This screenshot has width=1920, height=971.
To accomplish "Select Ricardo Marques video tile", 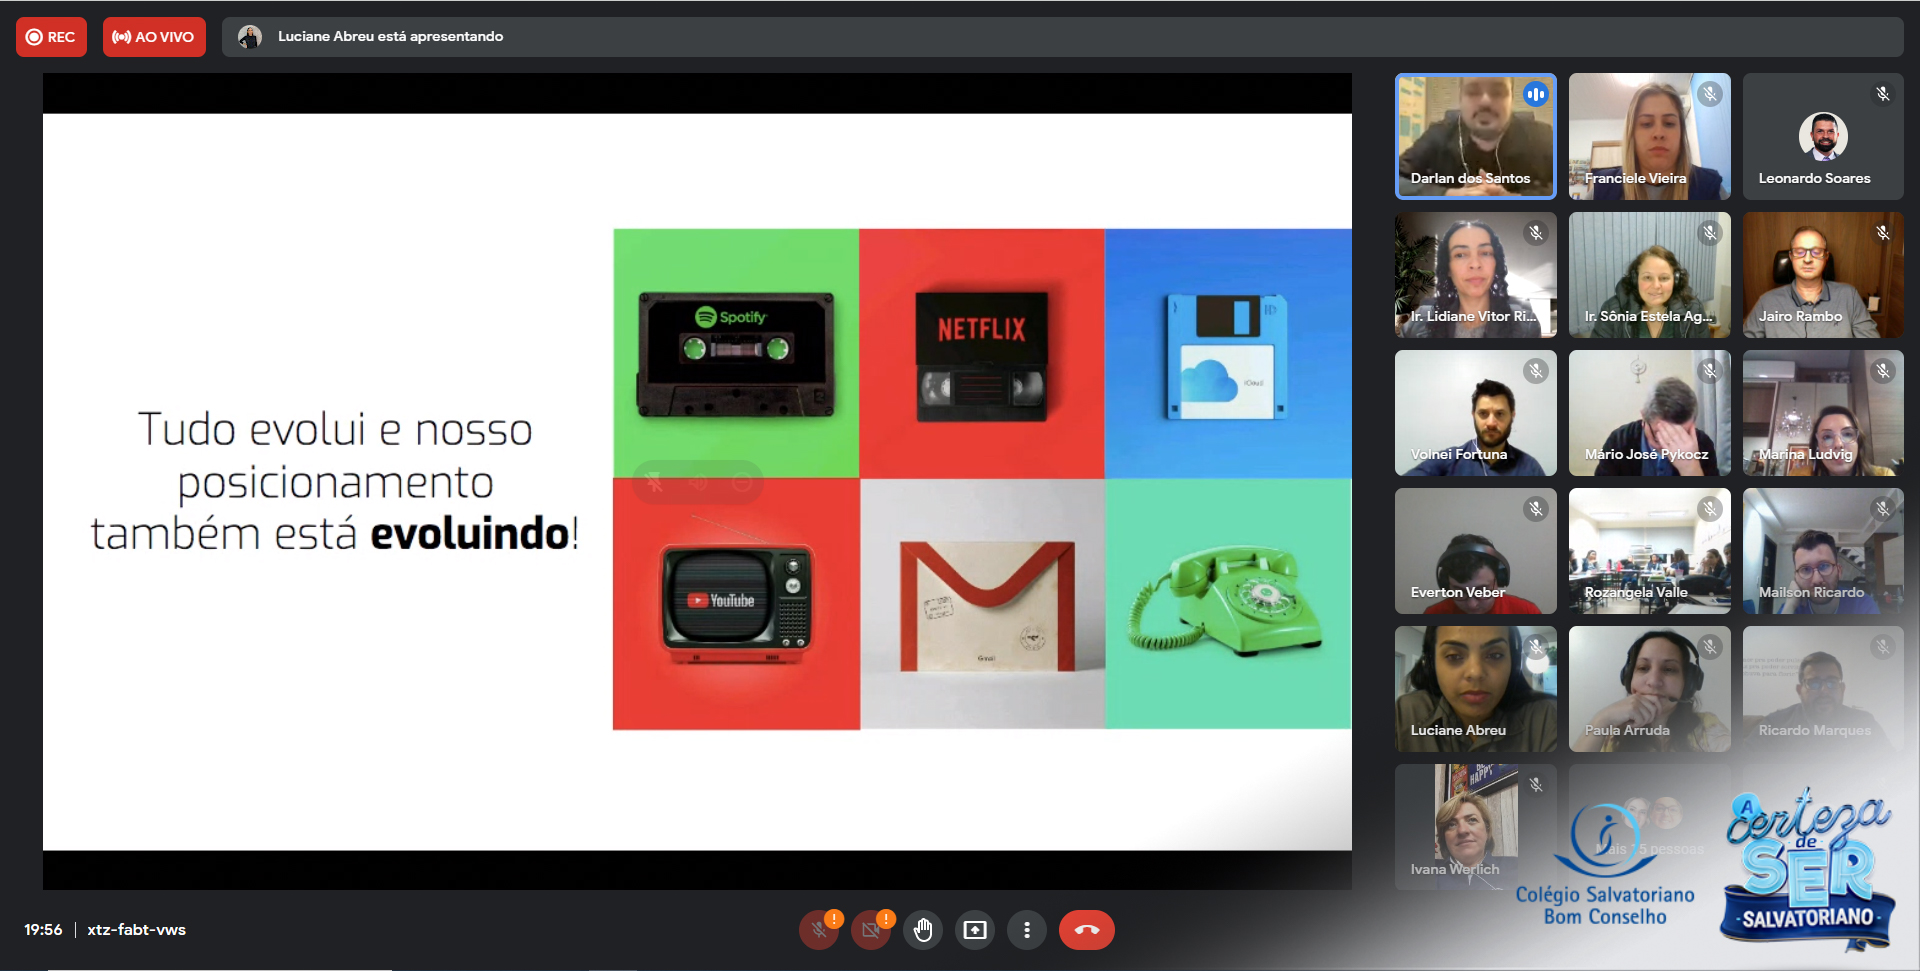I will (x=1823, y=689).
